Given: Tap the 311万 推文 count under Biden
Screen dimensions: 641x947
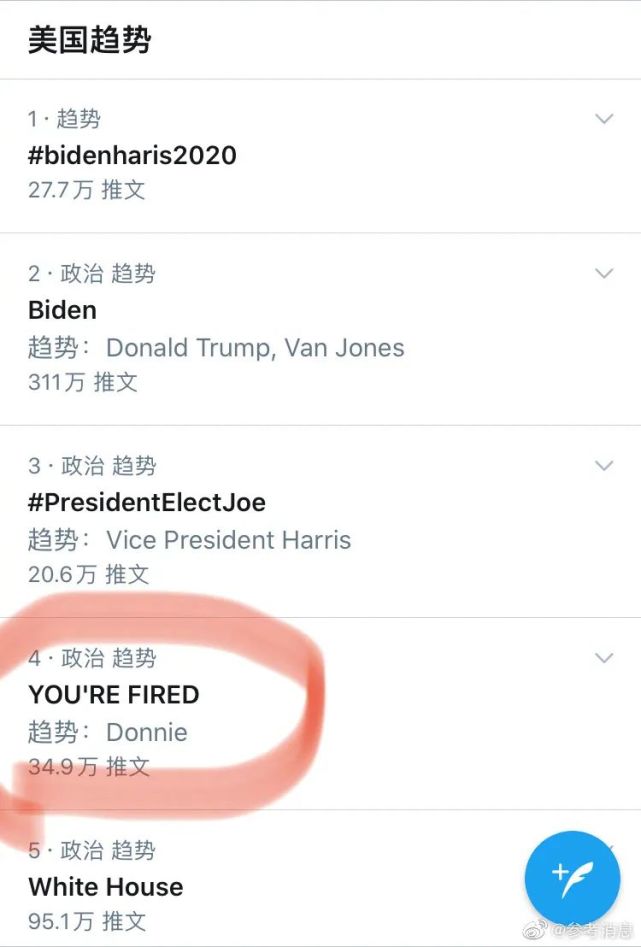Looking at the screenshot, I should 82,382.
